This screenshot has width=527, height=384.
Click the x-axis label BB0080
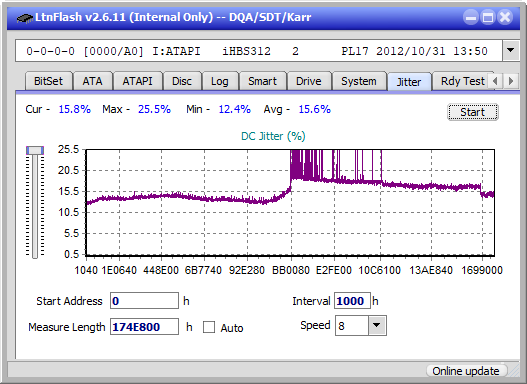[291, 270]
